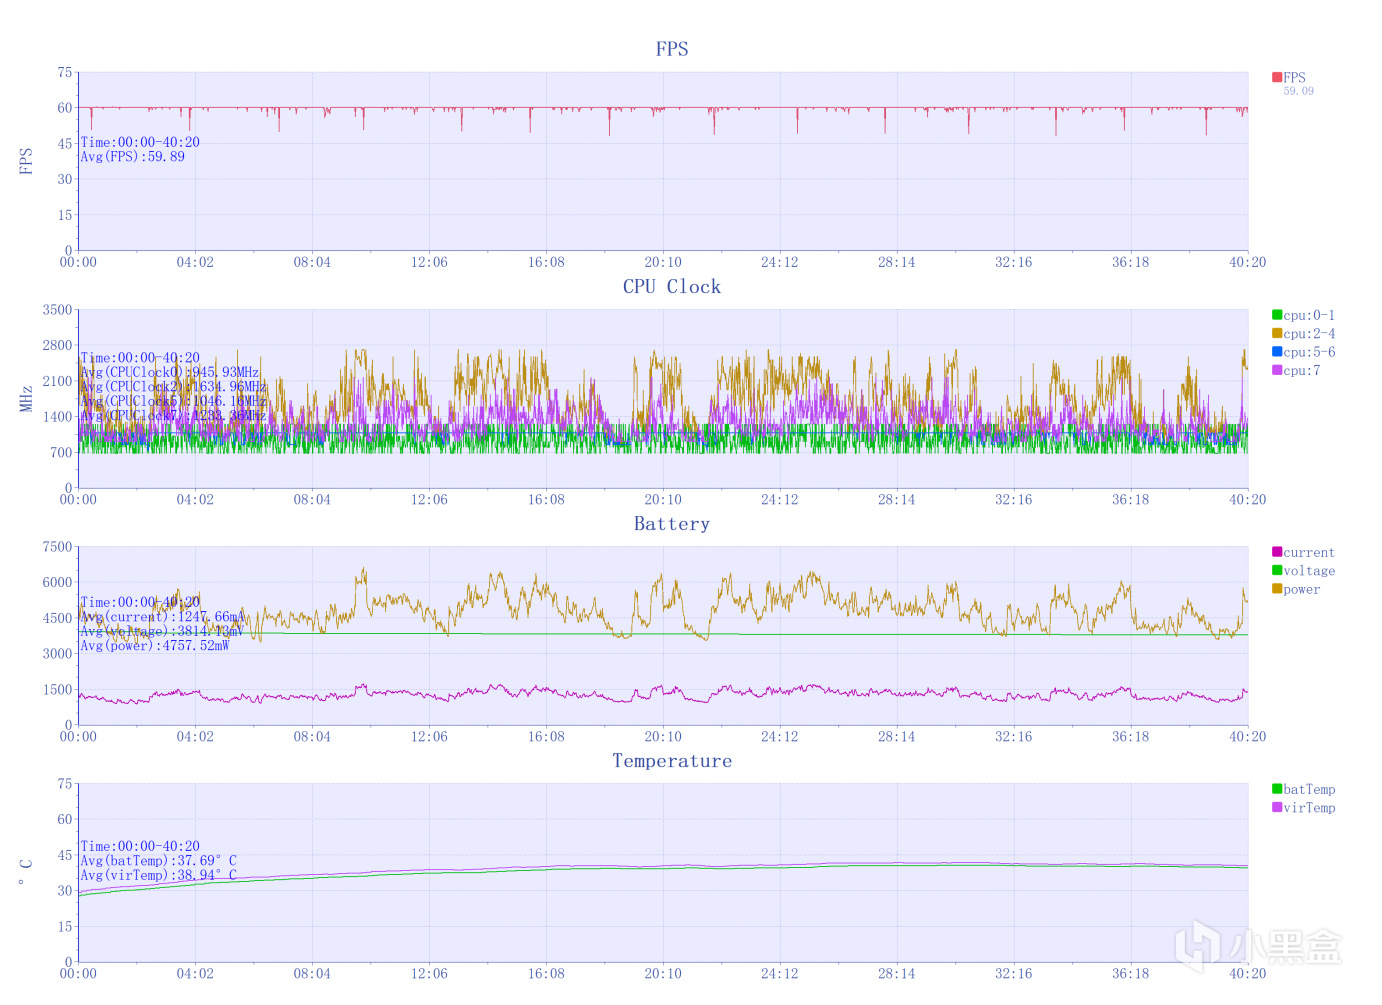Click the Temperature chart title
The image size is (1382, 1005).
point(672,760)
